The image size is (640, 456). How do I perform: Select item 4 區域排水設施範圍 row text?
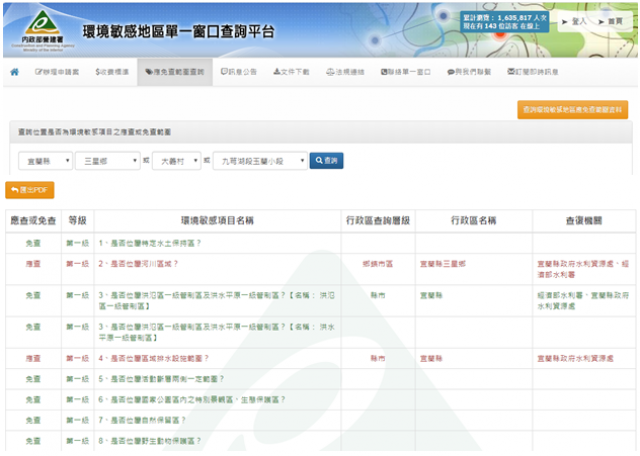[x=153, y=358]
